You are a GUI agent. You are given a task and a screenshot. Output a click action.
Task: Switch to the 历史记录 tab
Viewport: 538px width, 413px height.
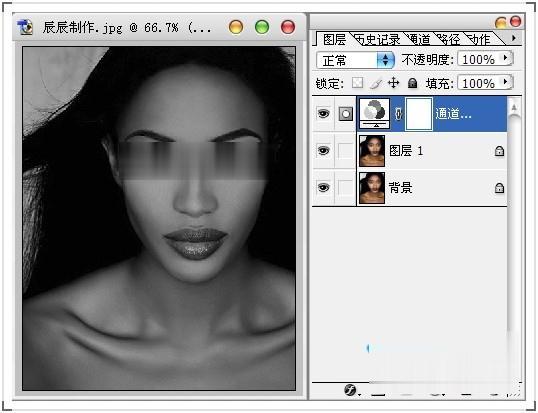[378, 40]
